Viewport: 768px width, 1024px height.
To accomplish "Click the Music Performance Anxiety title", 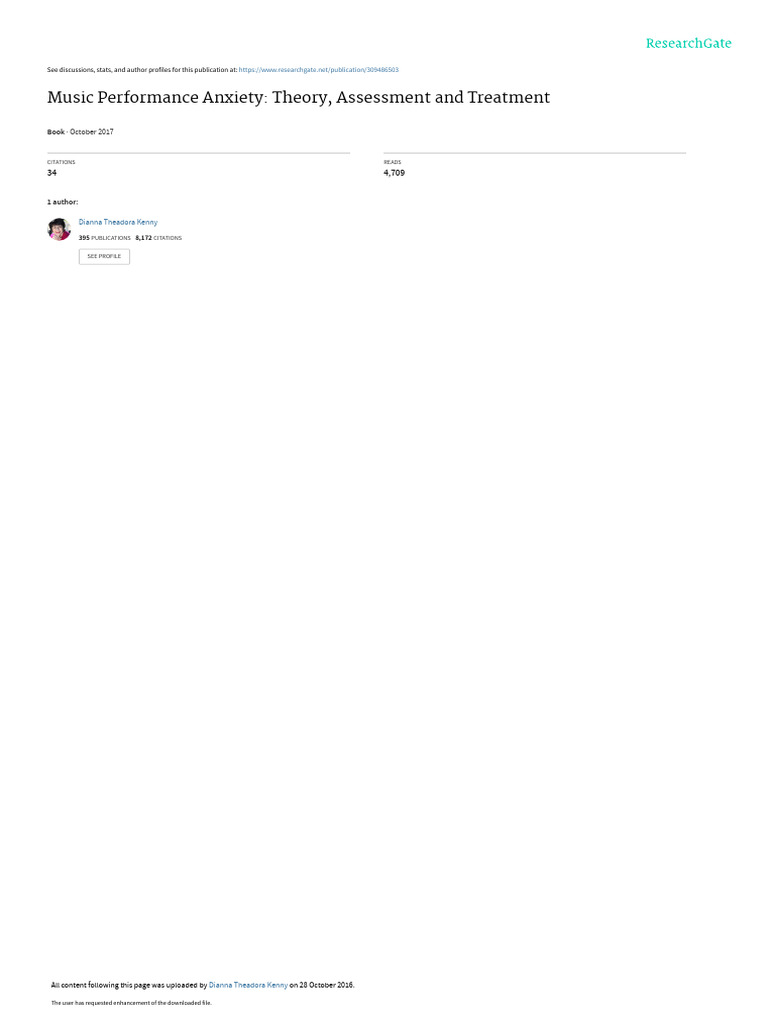I will pyautogui.click(x=298, y=97).
